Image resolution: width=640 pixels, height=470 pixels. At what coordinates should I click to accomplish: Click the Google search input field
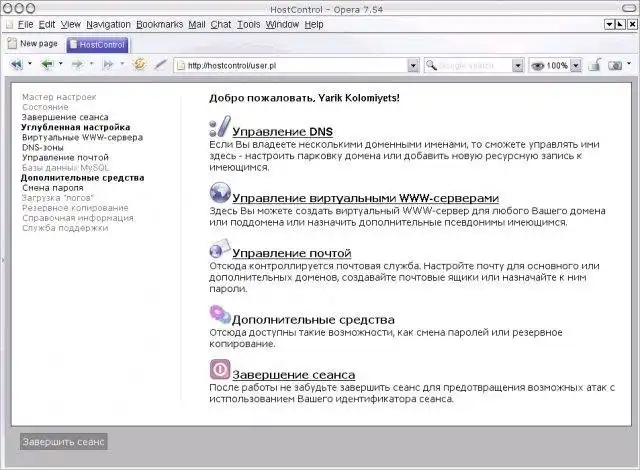pos(475,65)
